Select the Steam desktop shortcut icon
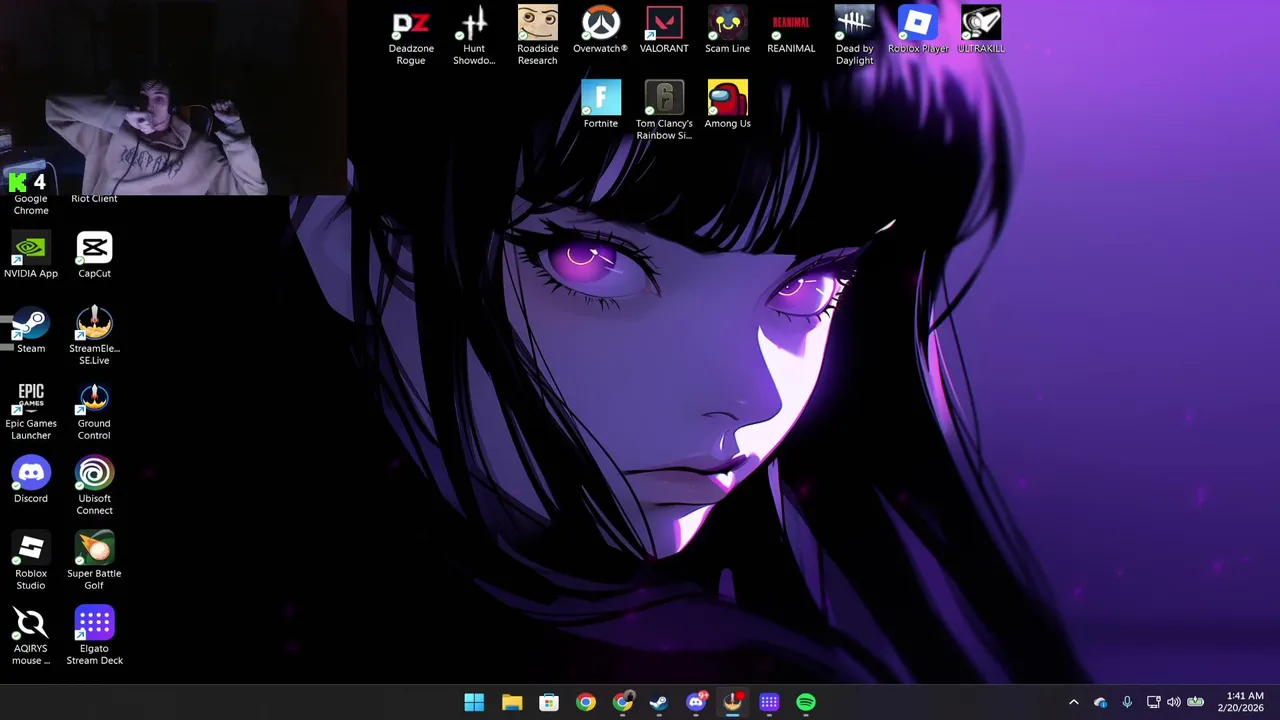This screenshot has width=1280, height=720. (31, 330)
